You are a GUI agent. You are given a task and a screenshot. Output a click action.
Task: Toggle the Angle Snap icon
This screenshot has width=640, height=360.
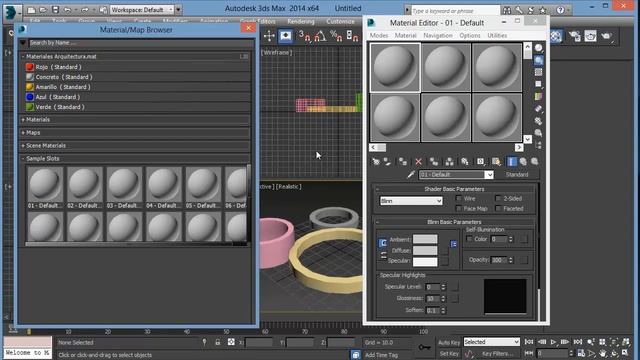(320, 36)
